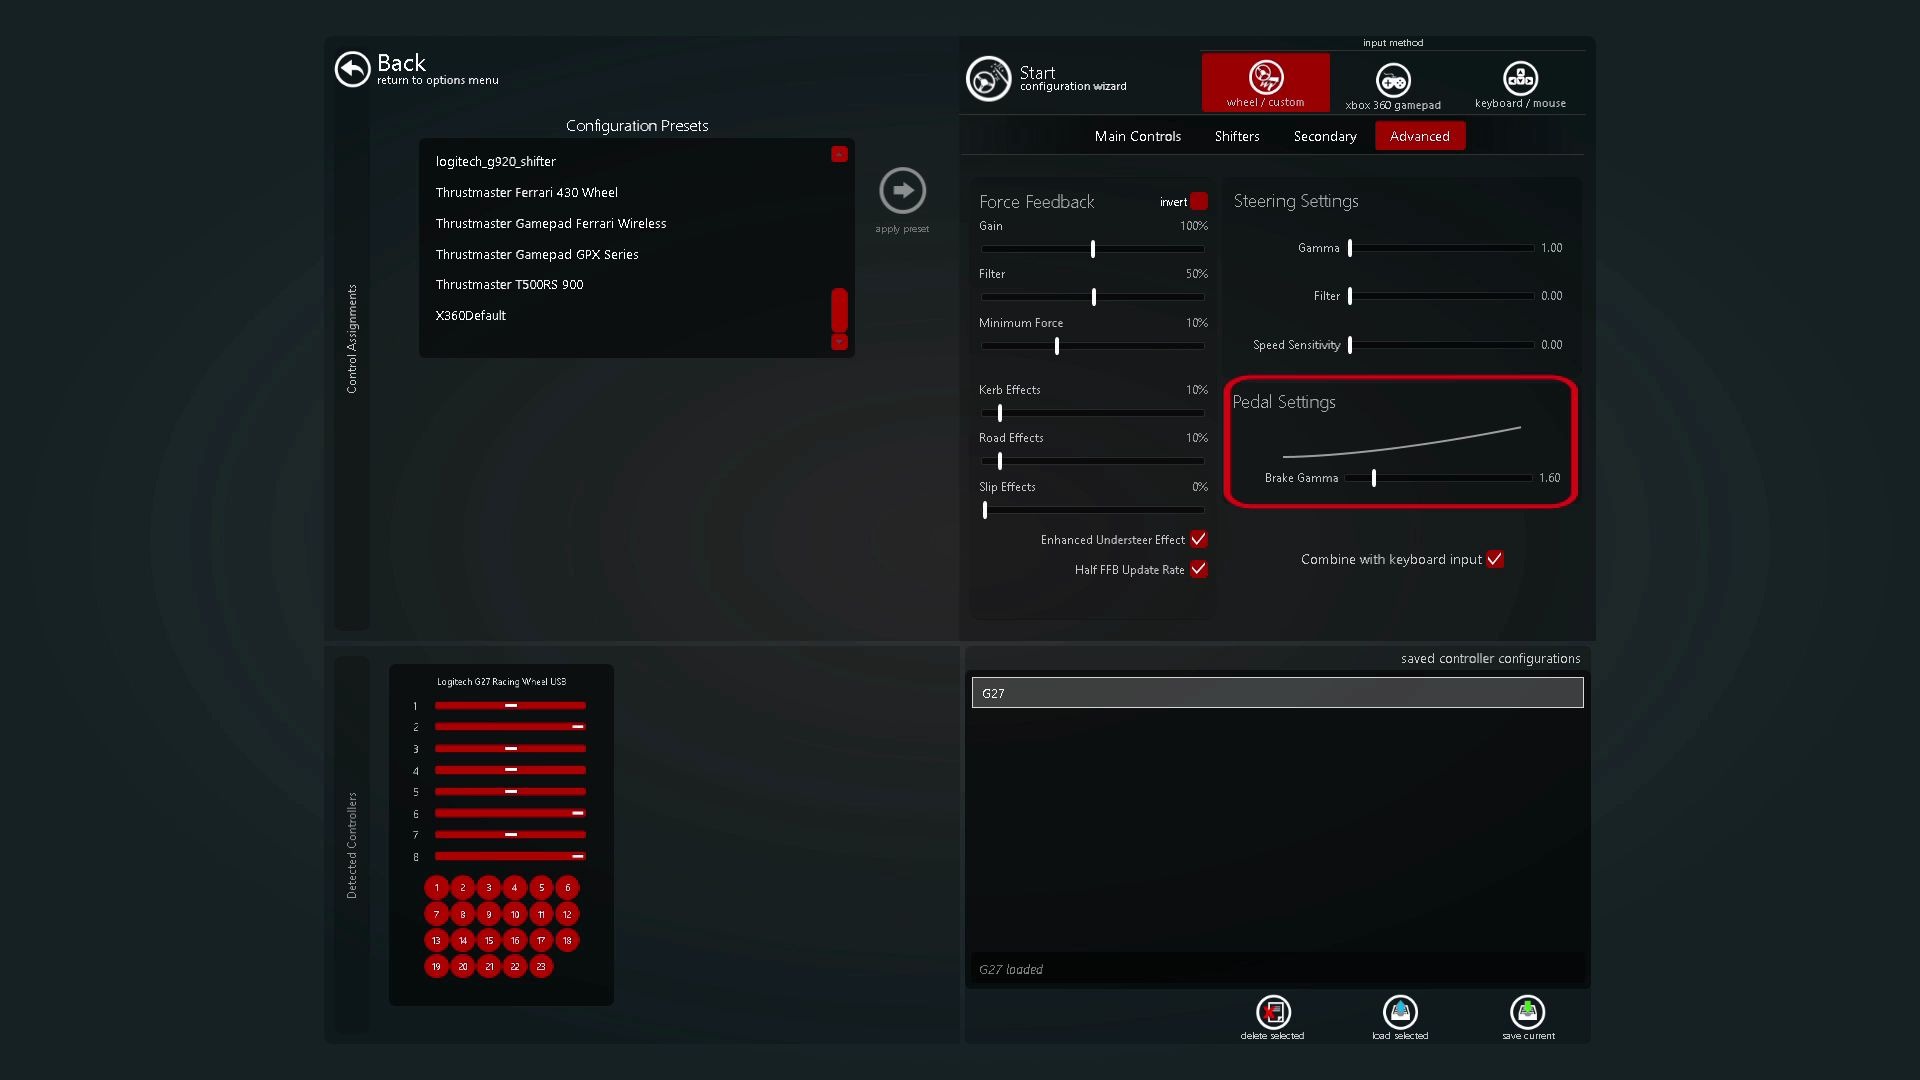This screenshot has height=1080, width=1920.
Task: Click the G27 saved configuration input field
Action: click(x=1276, y=692)
